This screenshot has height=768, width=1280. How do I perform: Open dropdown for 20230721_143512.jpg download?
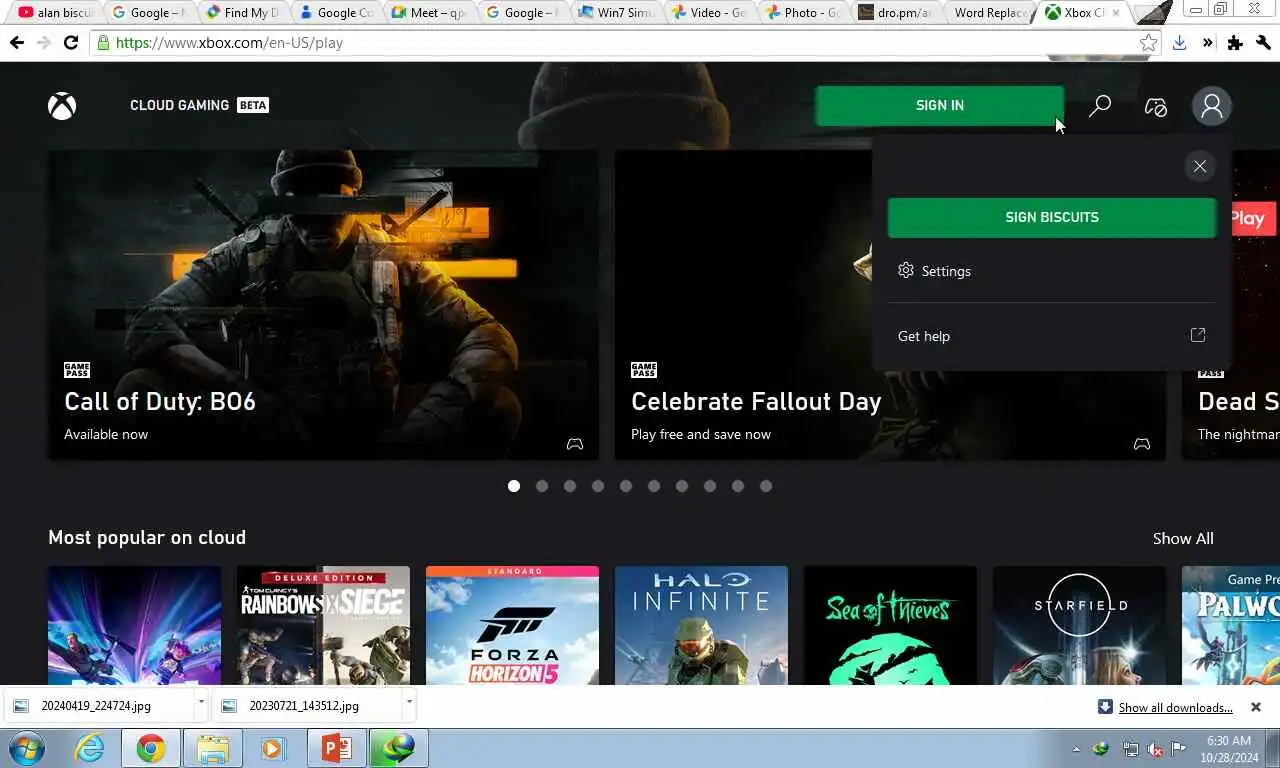coord(409,703)
